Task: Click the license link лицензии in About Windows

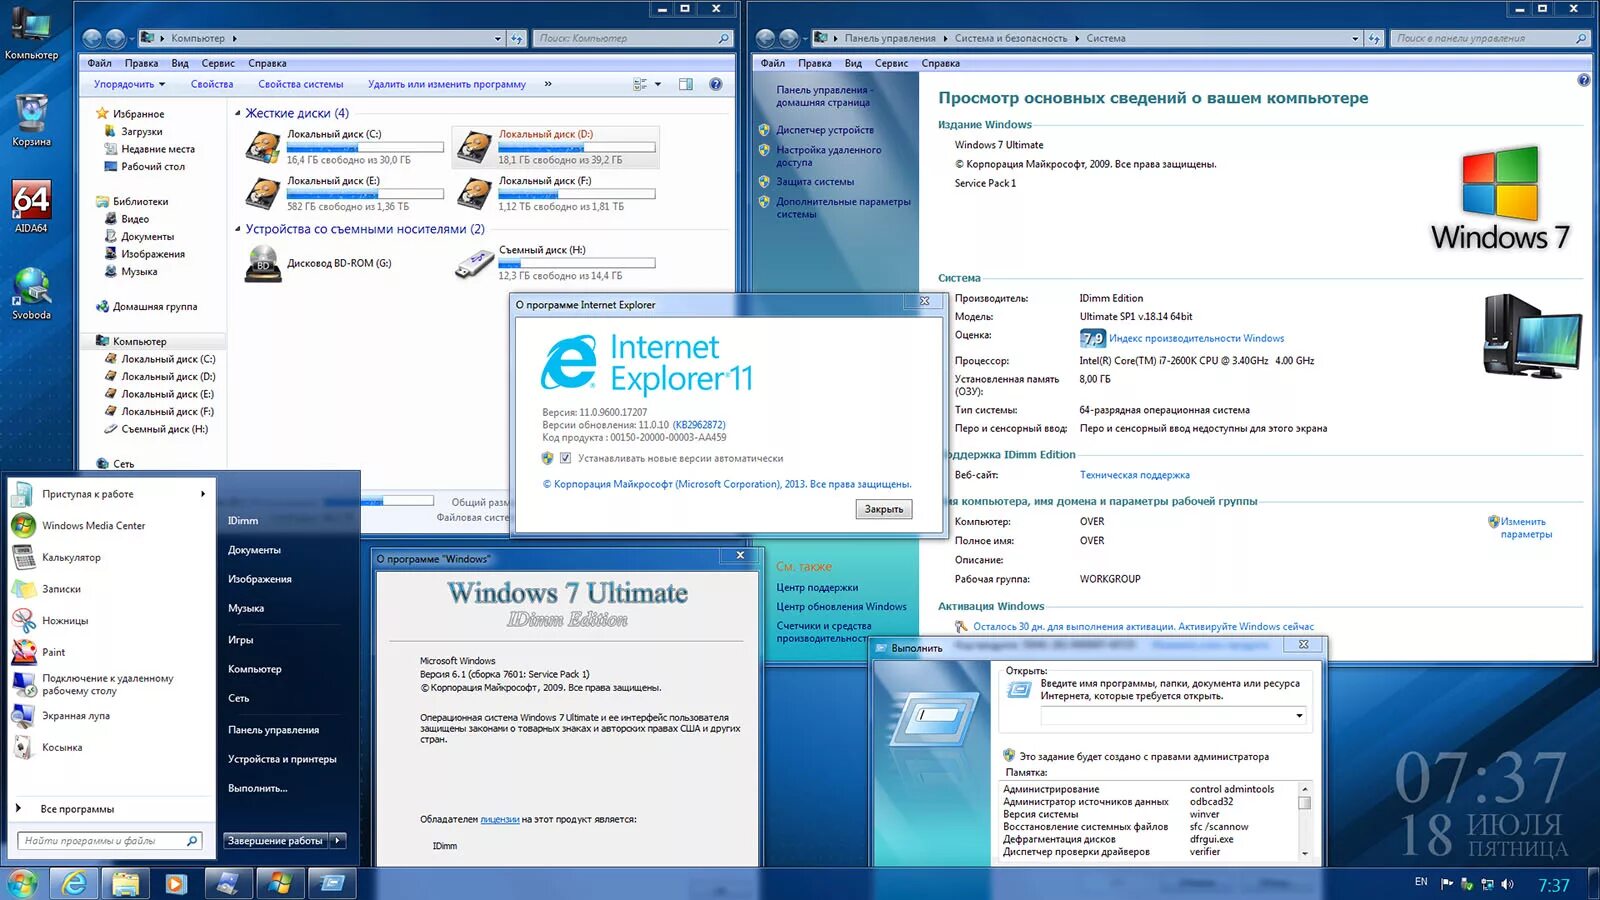Action: coord(500,819)
